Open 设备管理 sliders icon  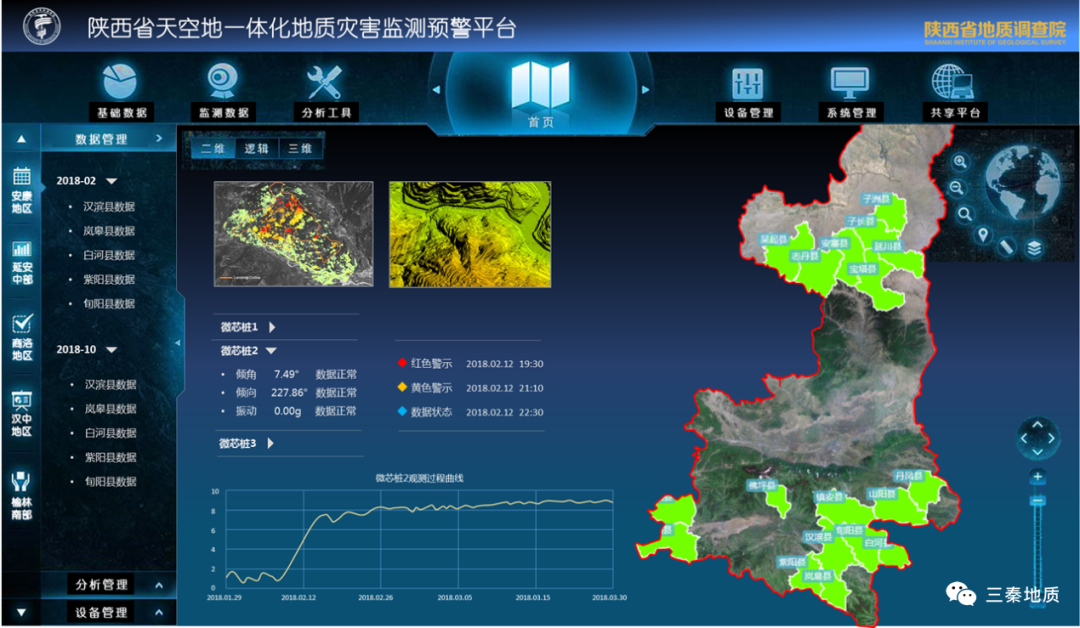747,82
